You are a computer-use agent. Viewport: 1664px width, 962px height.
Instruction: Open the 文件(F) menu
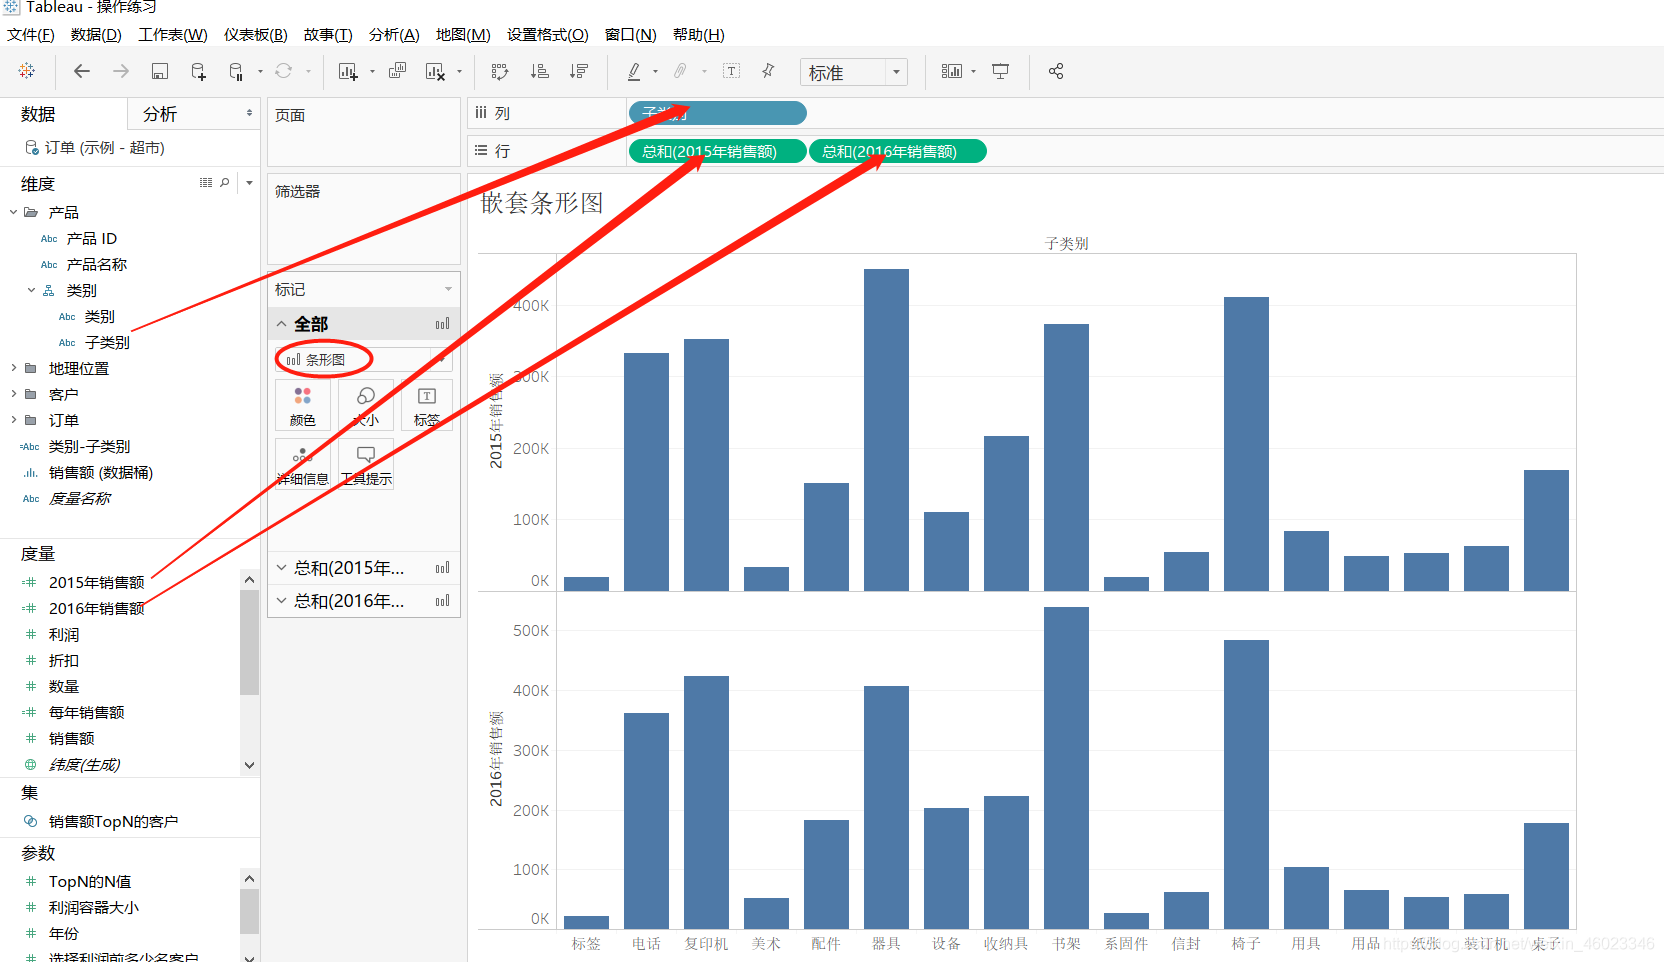click(x=31, y=34)
